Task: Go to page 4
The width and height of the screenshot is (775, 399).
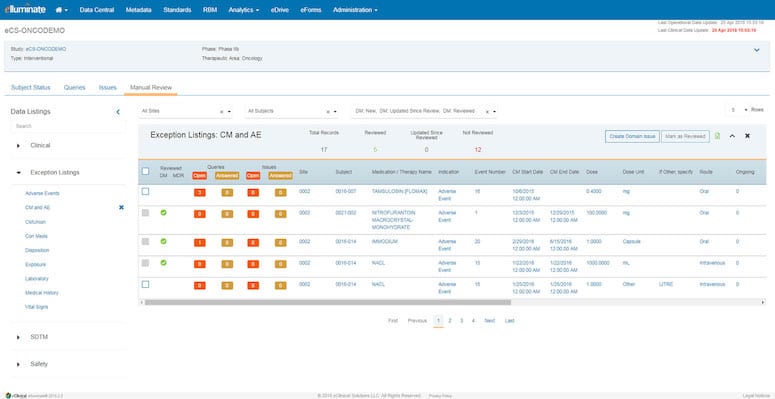Action: coord(473,321)
